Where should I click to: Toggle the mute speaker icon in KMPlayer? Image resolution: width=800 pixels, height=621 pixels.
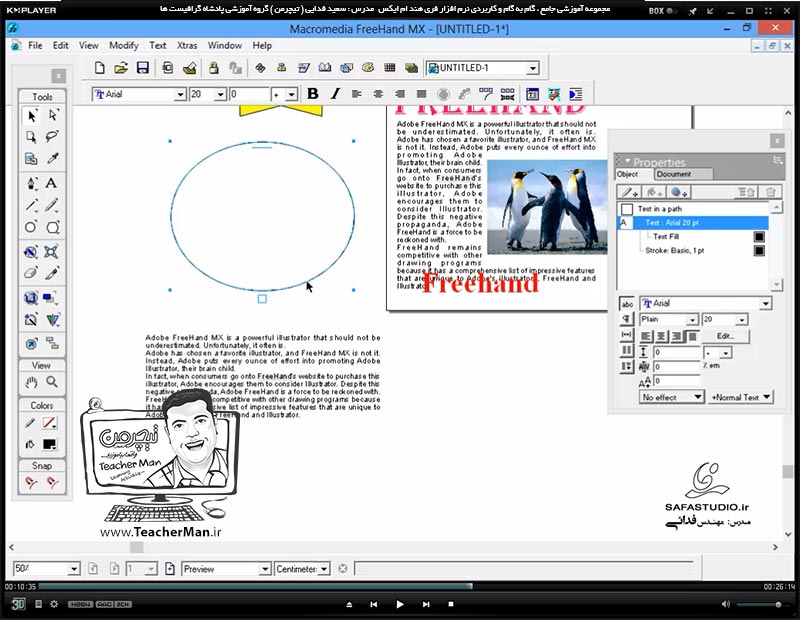pyautogui.click(x=726, y=604)
